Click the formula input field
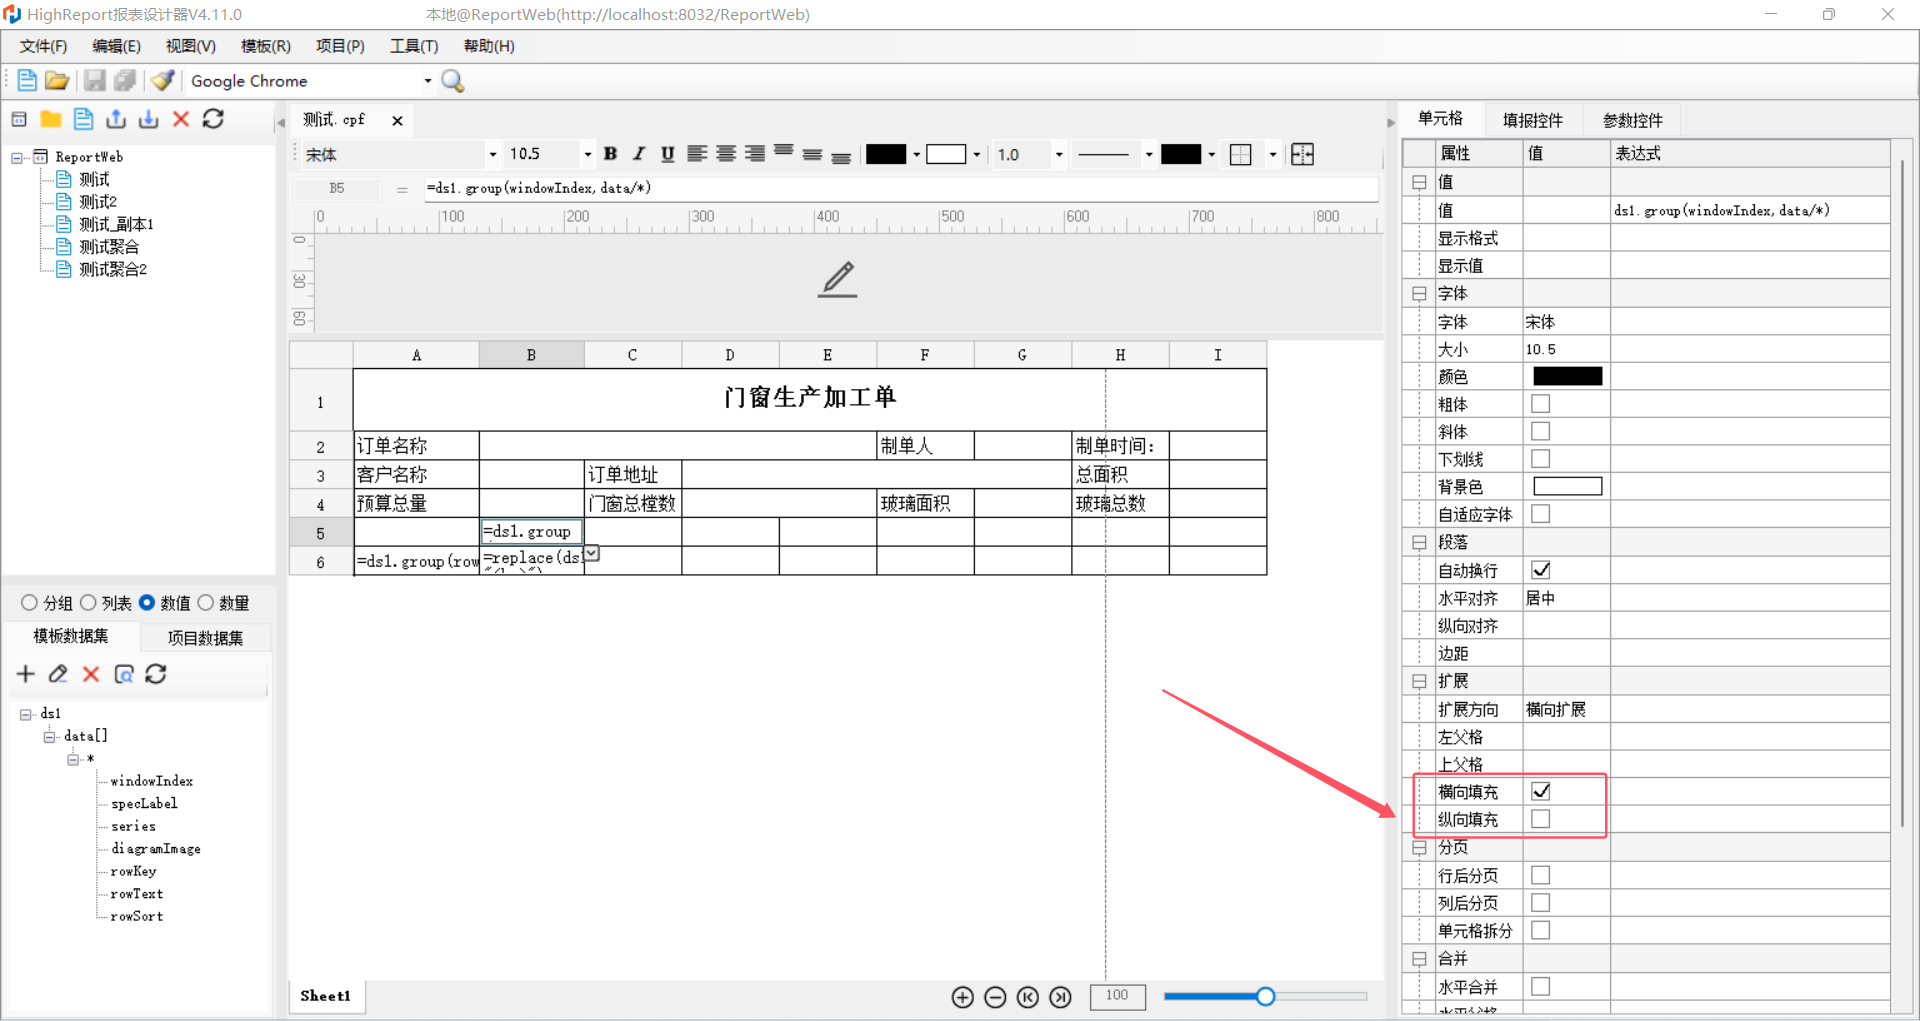 [x=900, y=188]
